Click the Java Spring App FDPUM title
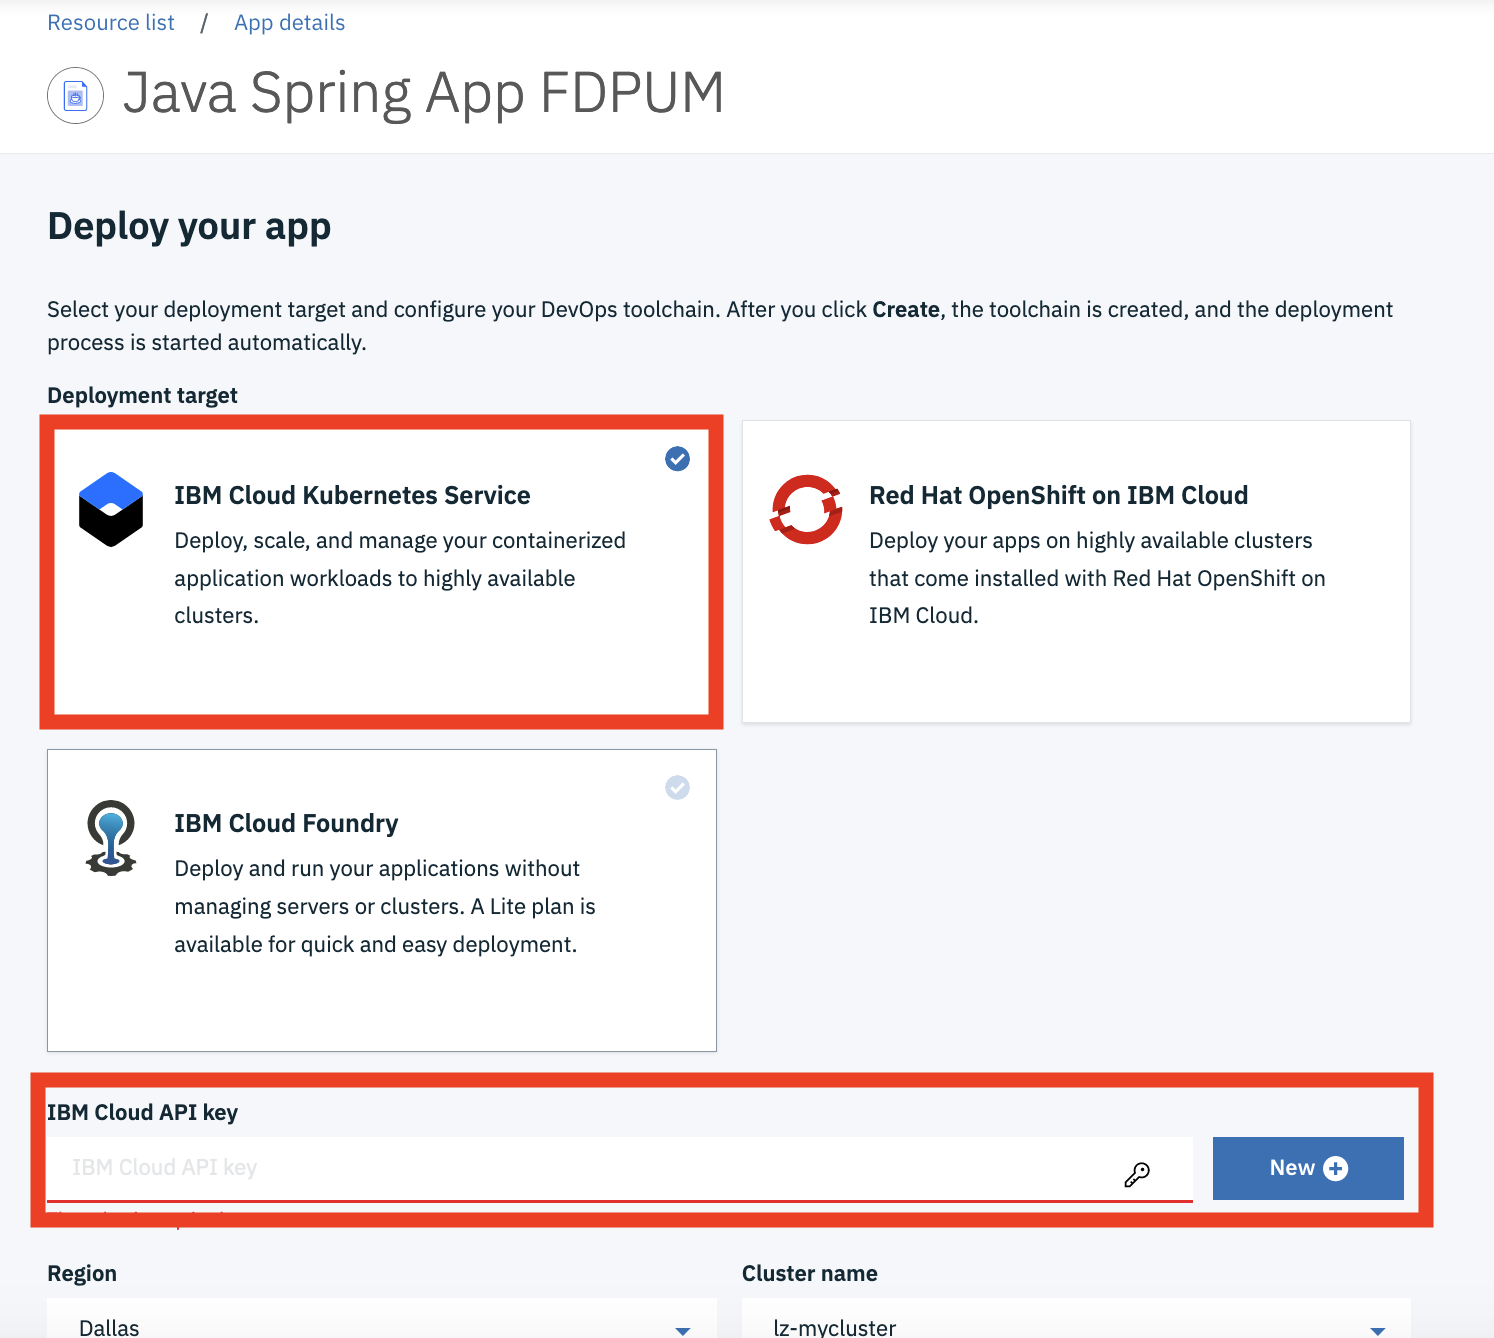1494x1338 pixels. [x=423, y=94]
